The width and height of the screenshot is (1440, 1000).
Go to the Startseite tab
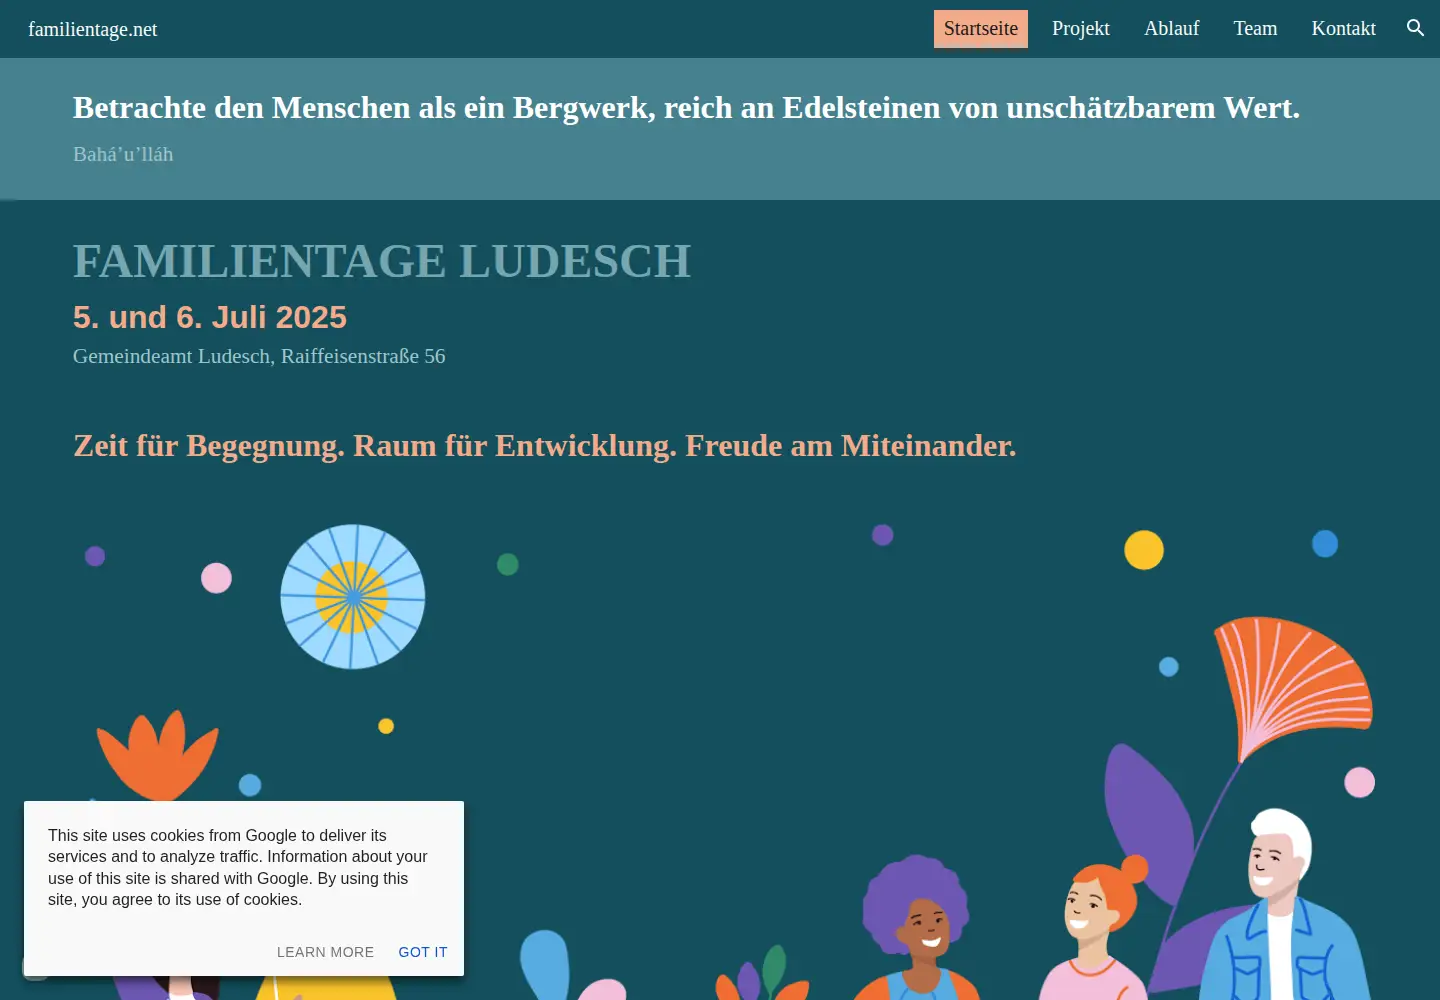coord(981,29)
